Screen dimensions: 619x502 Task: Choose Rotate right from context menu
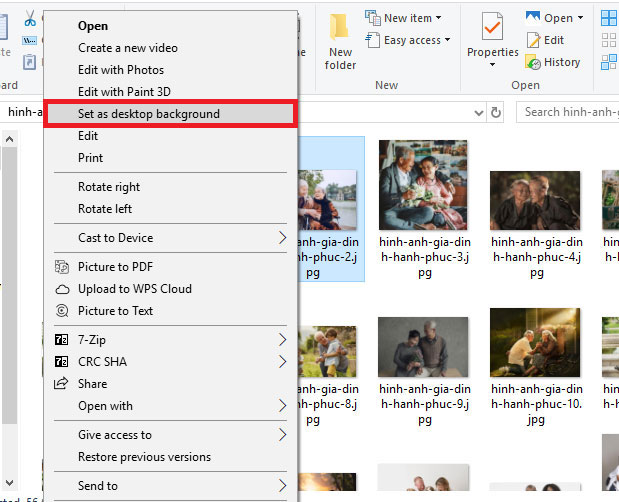coord(109,187)
